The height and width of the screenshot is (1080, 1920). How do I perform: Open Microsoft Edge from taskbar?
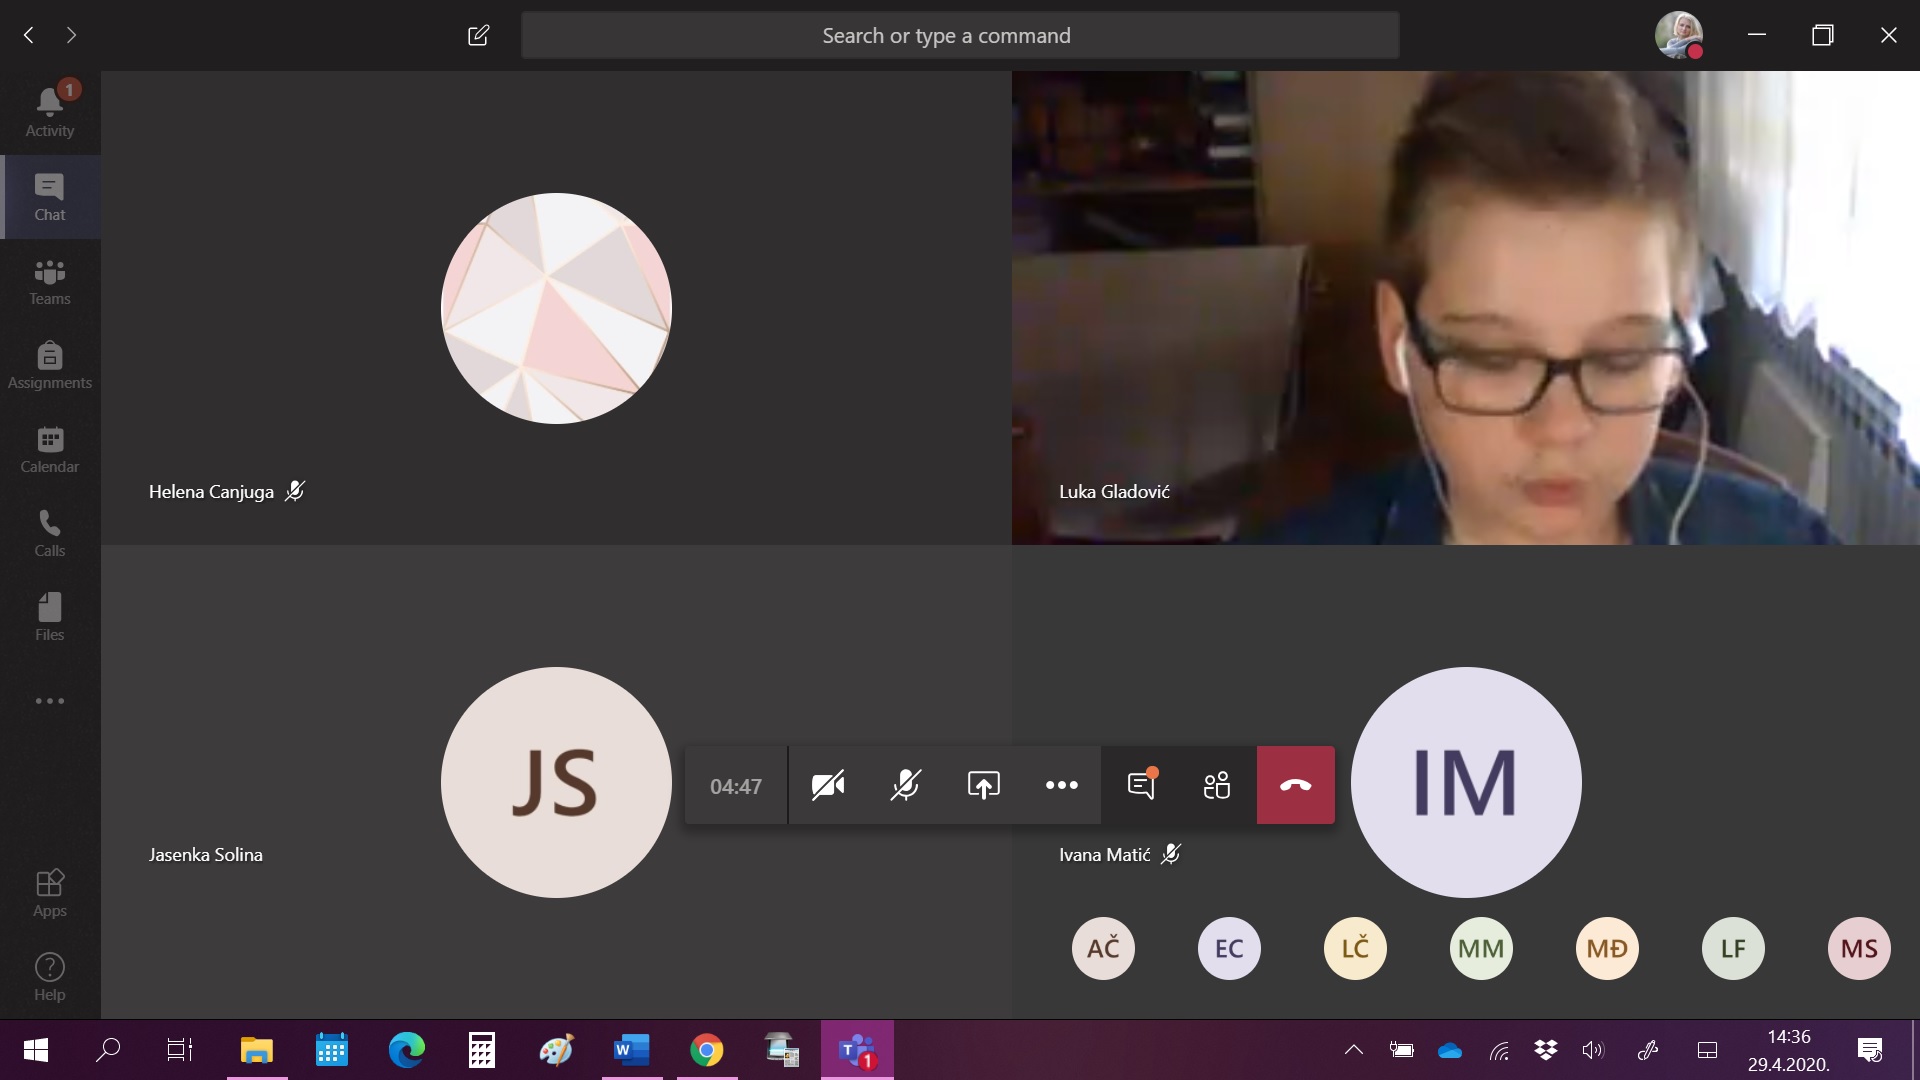(x=407, y=1050)
